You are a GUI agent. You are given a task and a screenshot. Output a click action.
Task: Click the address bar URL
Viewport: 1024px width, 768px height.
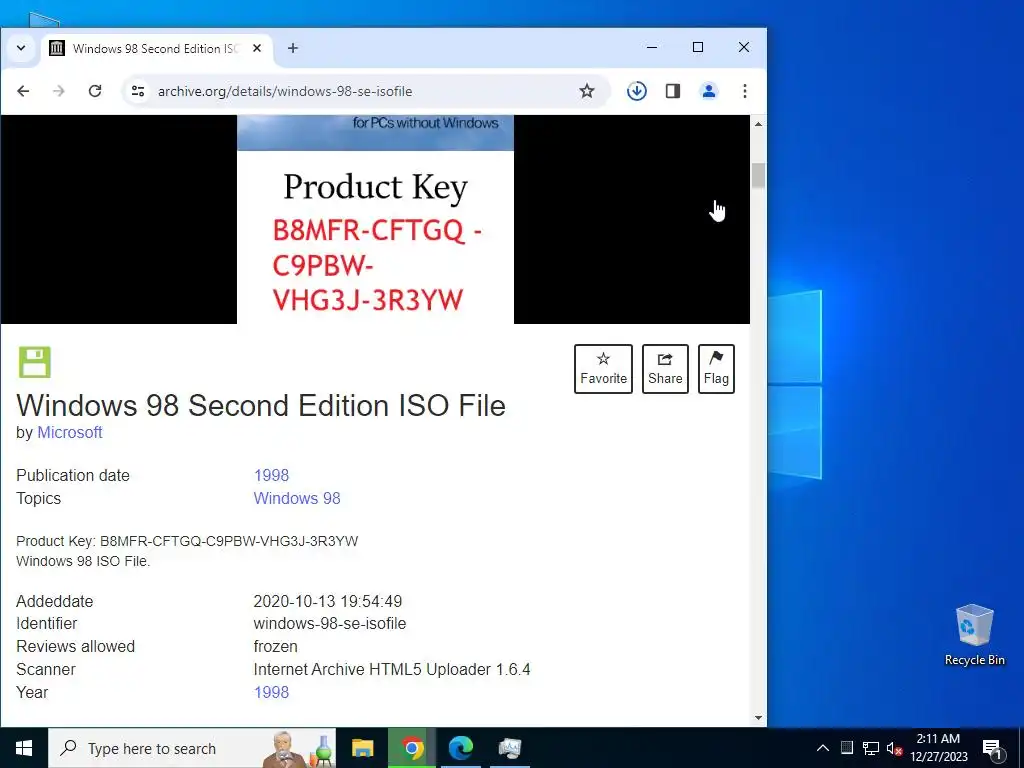click(x=285, y=91)
